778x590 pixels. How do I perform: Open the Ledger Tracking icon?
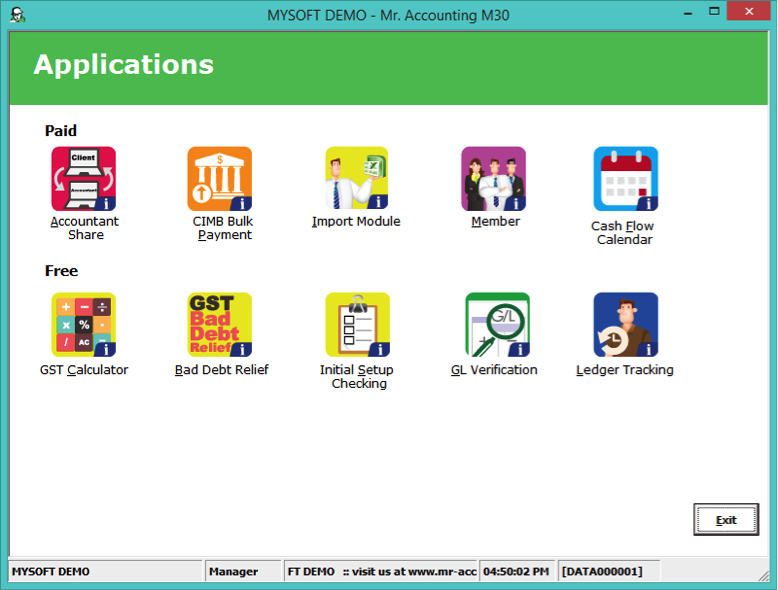626,325
